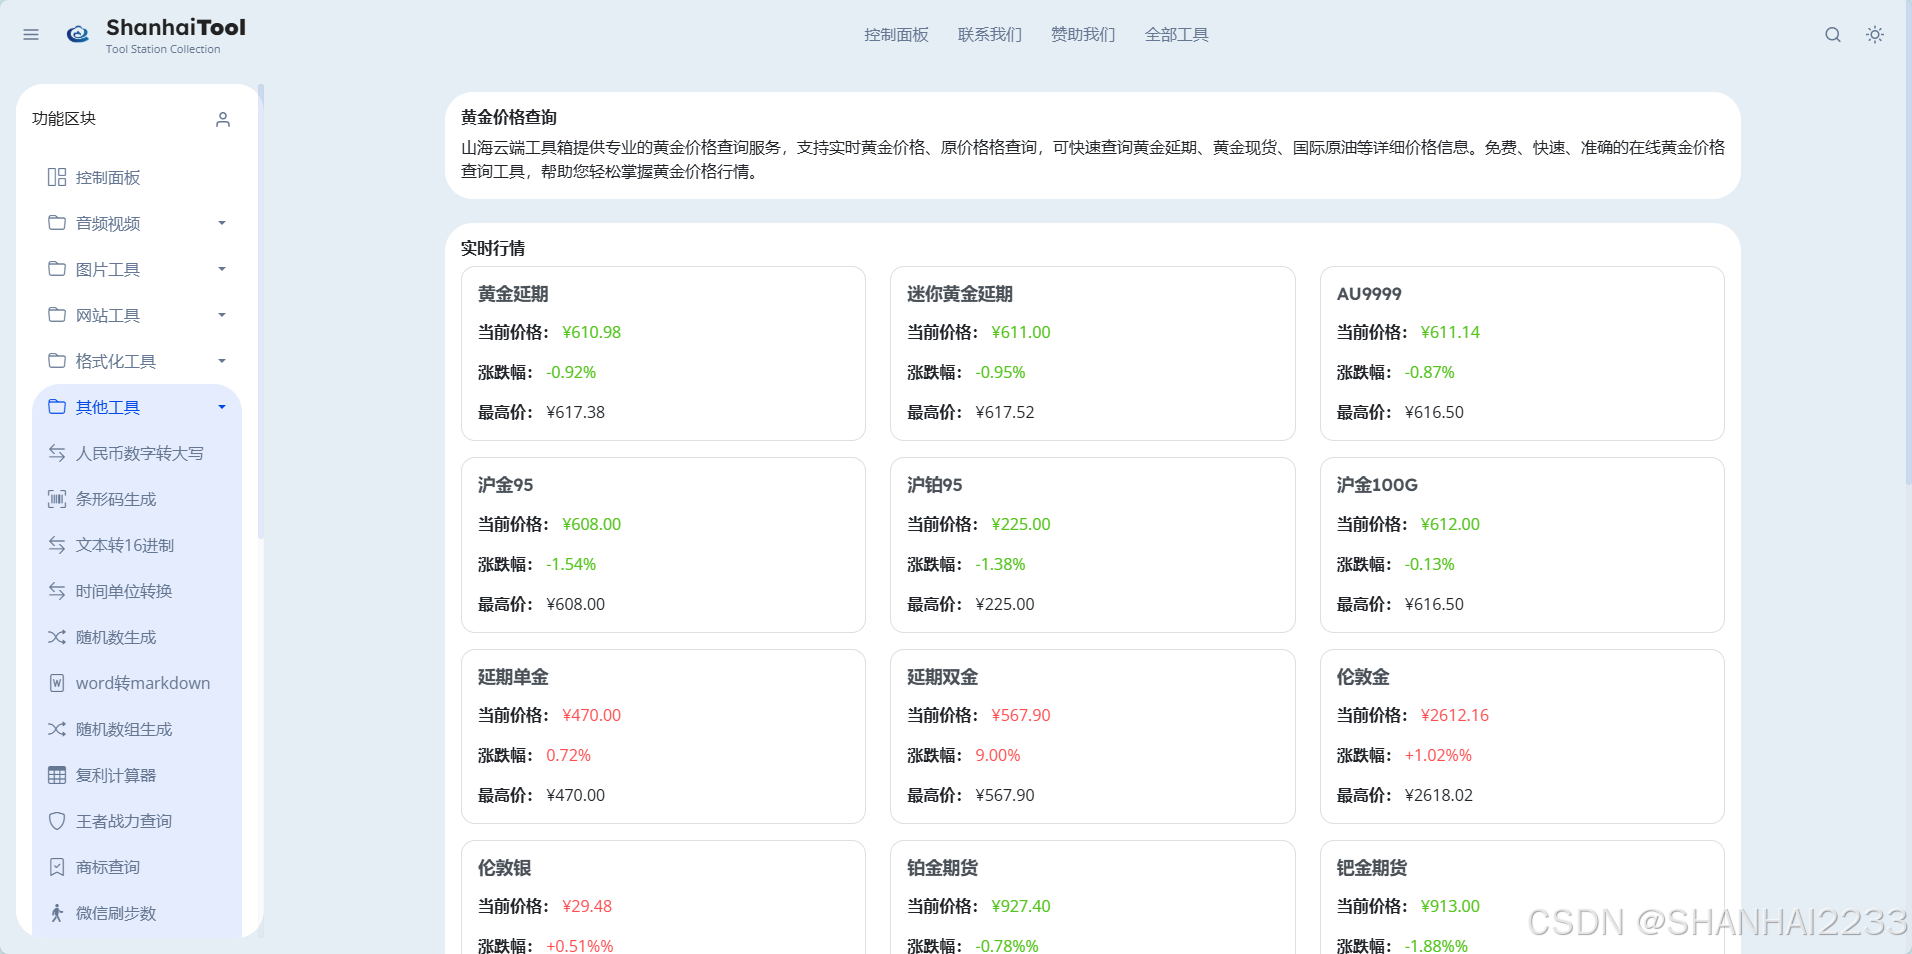
Task: Click the 迷你黄金延期 card title
Action: tap(960, 294)
